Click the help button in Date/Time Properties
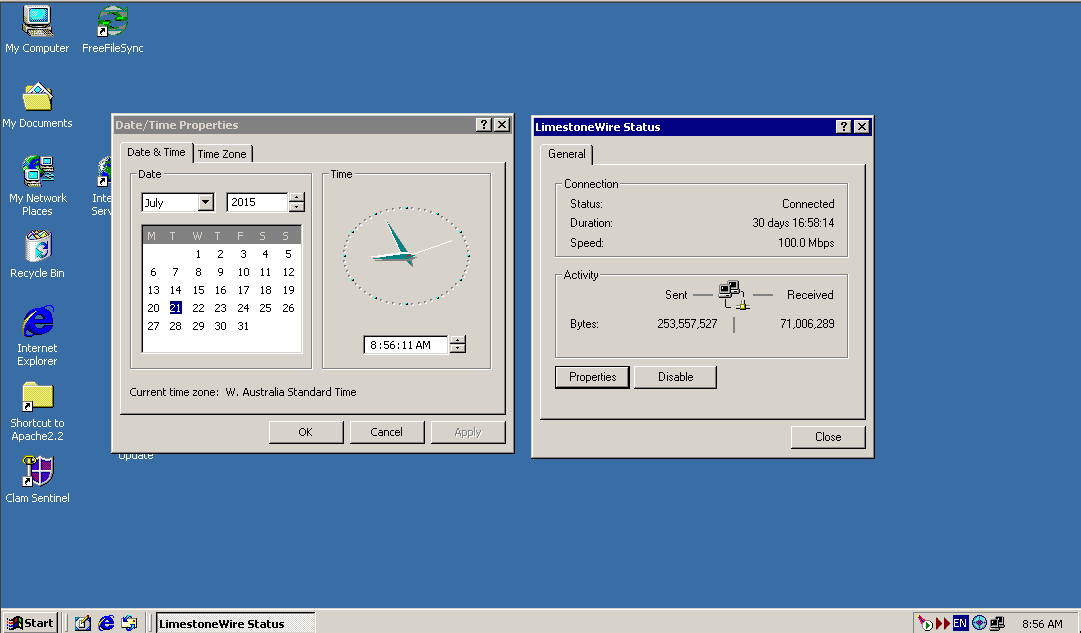The width and height of the screenshot is (1081, 633). [484, 124]
